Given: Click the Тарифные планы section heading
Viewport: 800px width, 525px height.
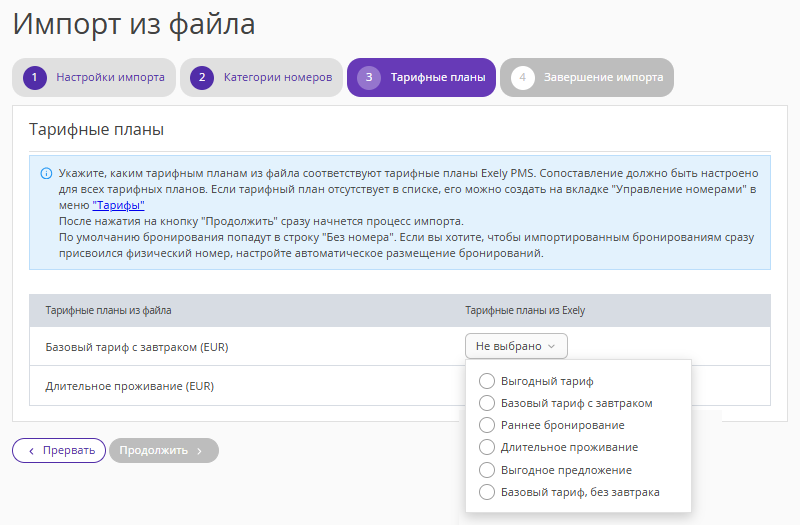Looking at the screenshot, I should click(96, 130).
